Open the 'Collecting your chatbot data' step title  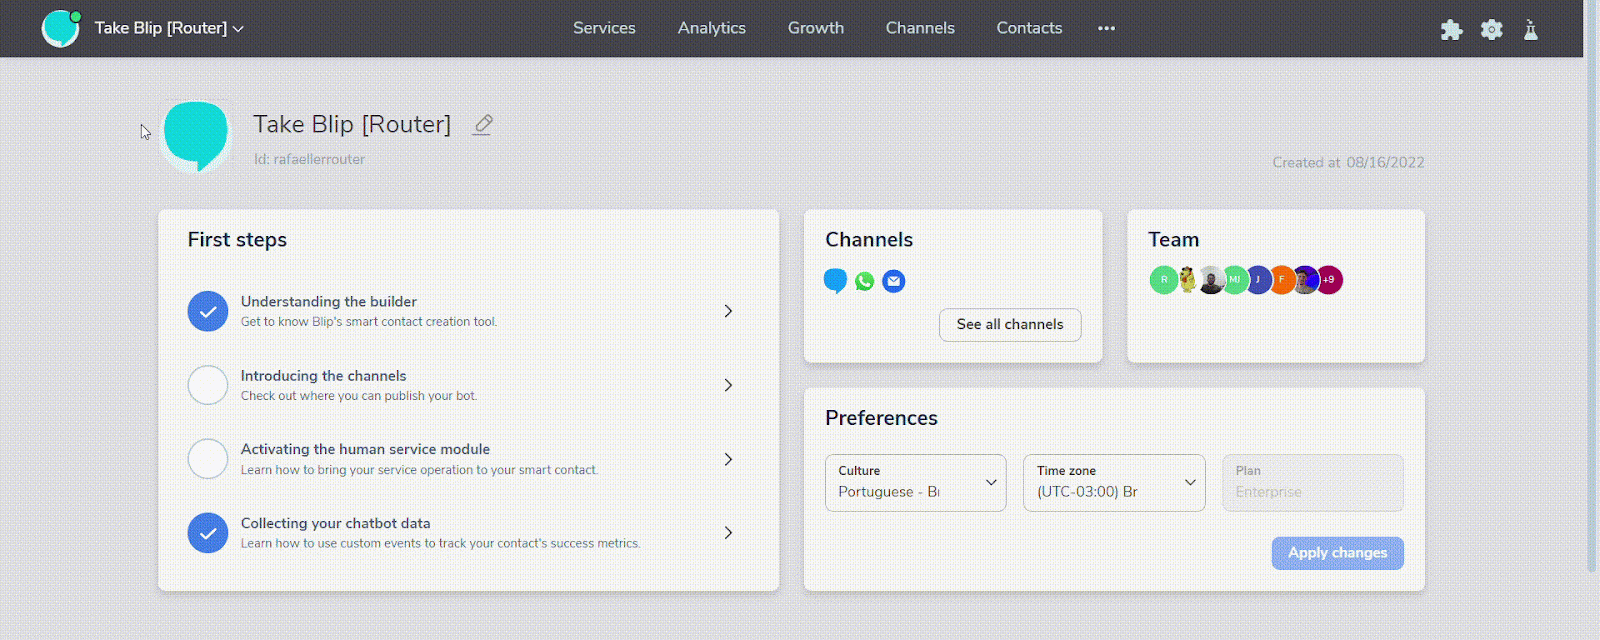click(x=336, y=523)
